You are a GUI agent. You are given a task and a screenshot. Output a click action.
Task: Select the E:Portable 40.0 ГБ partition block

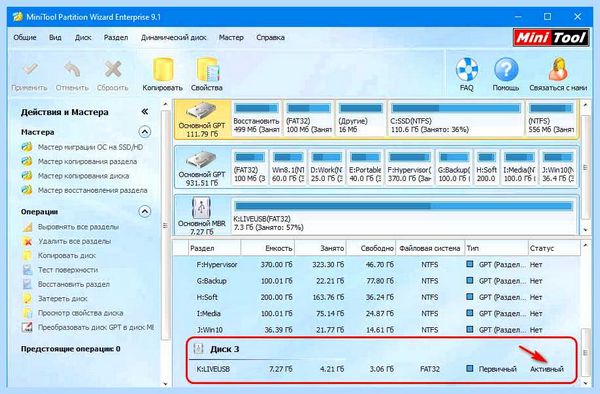[x=365, y=167]
